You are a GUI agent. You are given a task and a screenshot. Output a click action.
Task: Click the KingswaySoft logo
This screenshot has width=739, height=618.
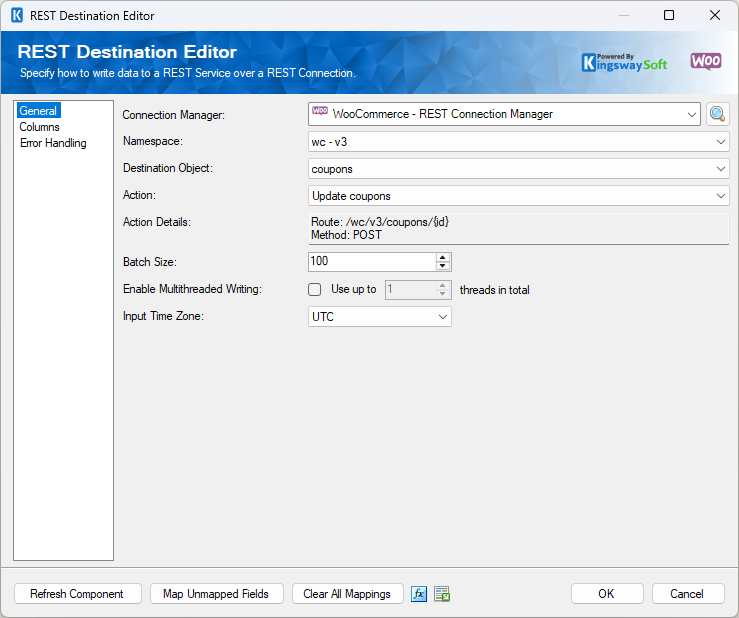624,63
